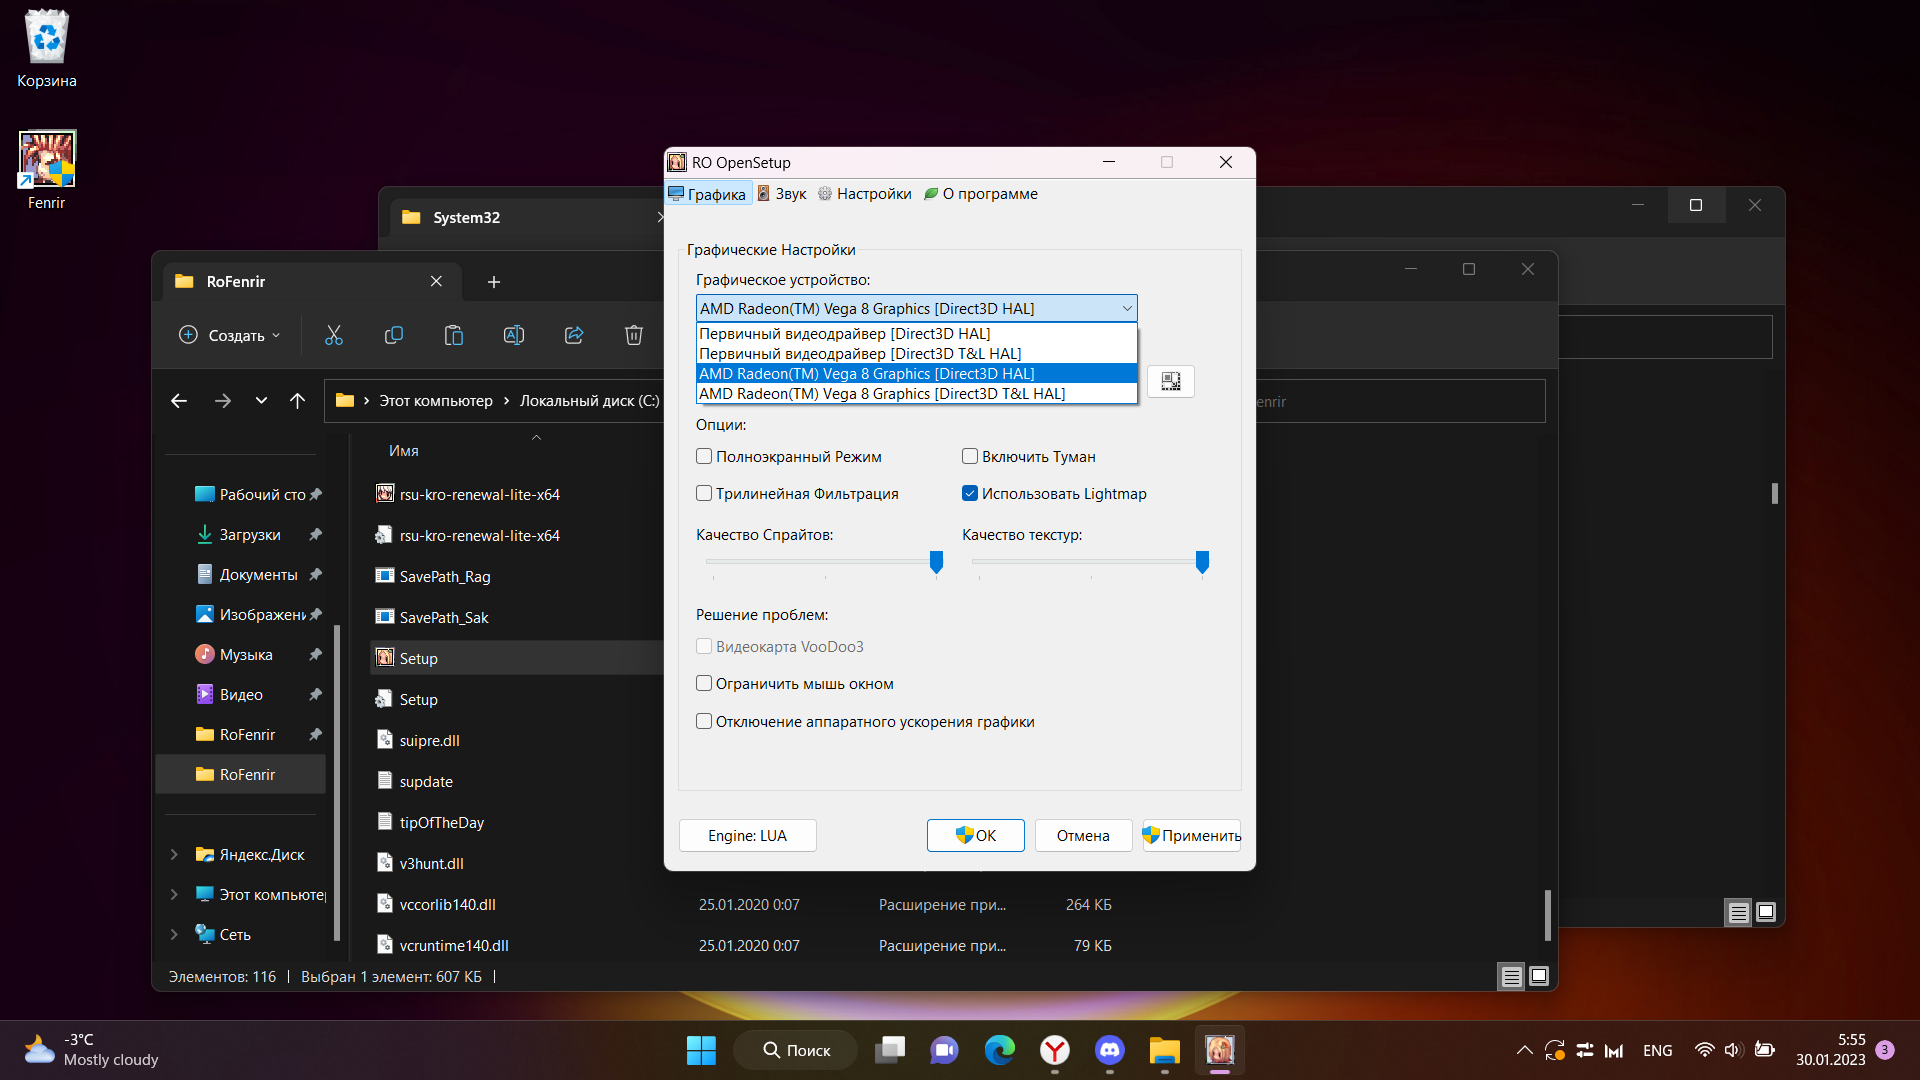Click the Качество Спрайтов slider thumb
The image size is (1920, 1080).
coord(936,562)
